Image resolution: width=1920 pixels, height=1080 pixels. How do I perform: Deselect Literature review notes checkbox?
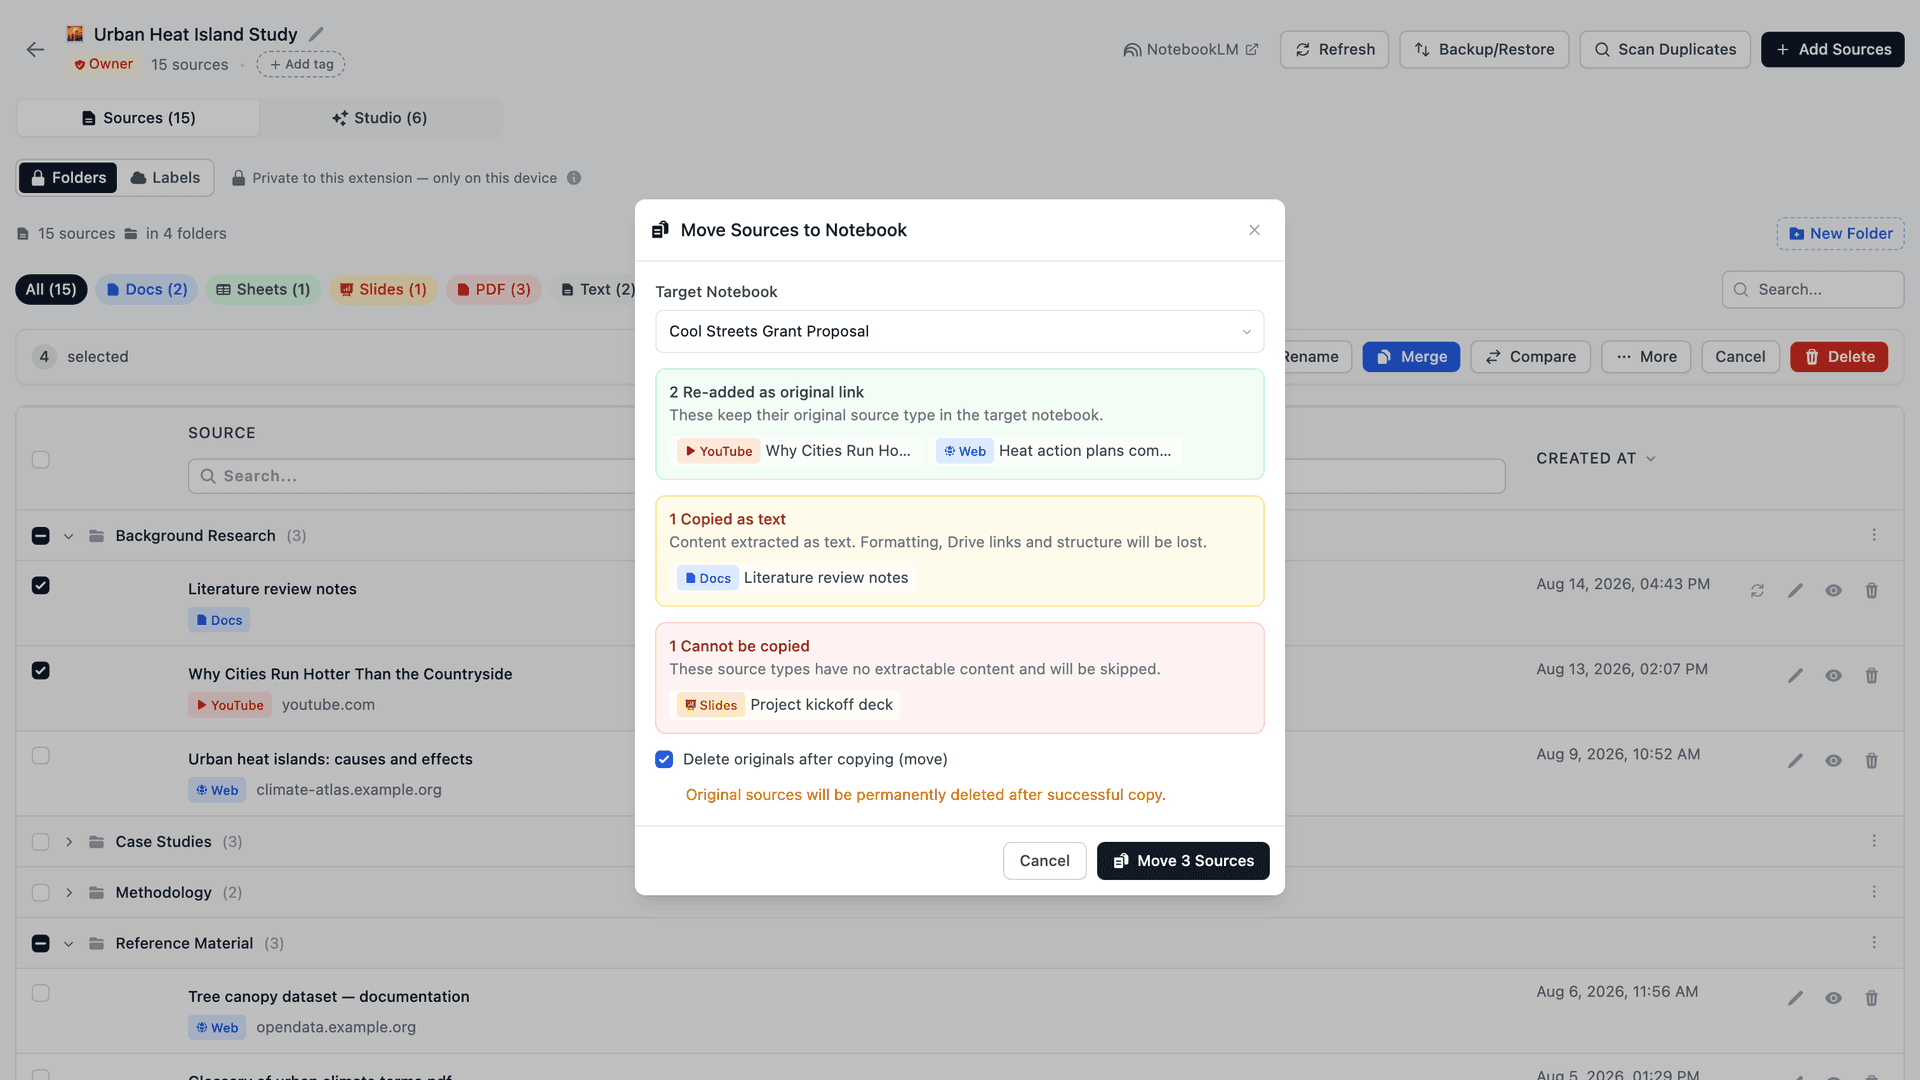(x=40, y=585)
